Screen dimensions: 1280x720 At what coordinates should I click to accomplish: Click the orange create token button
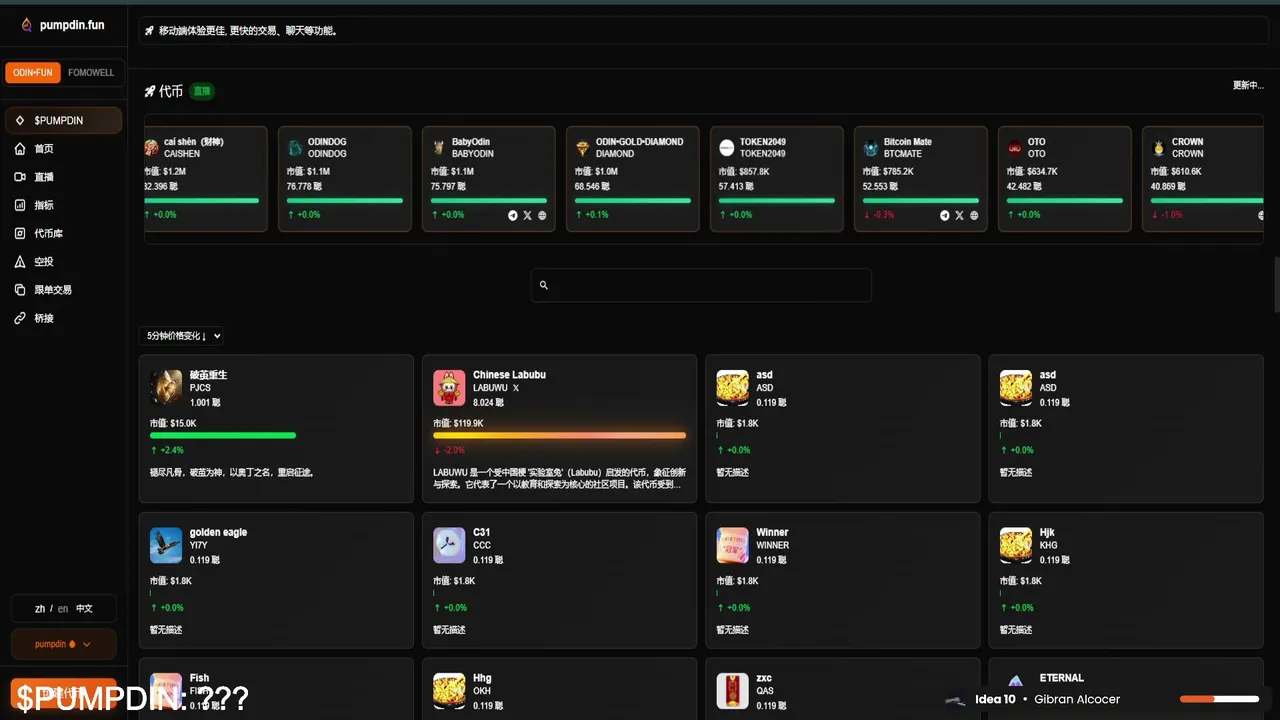[x=63, y=692]
